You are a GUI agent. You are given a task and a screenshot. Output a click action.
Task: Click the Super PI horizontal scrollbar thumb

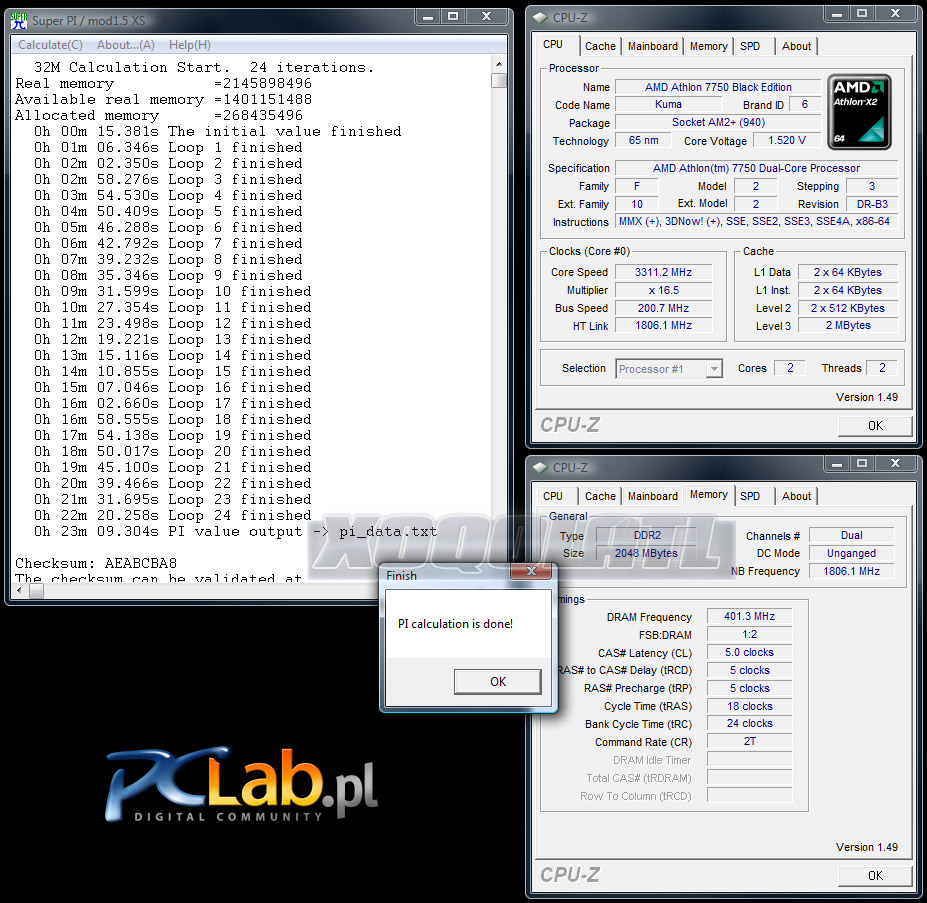37,590
